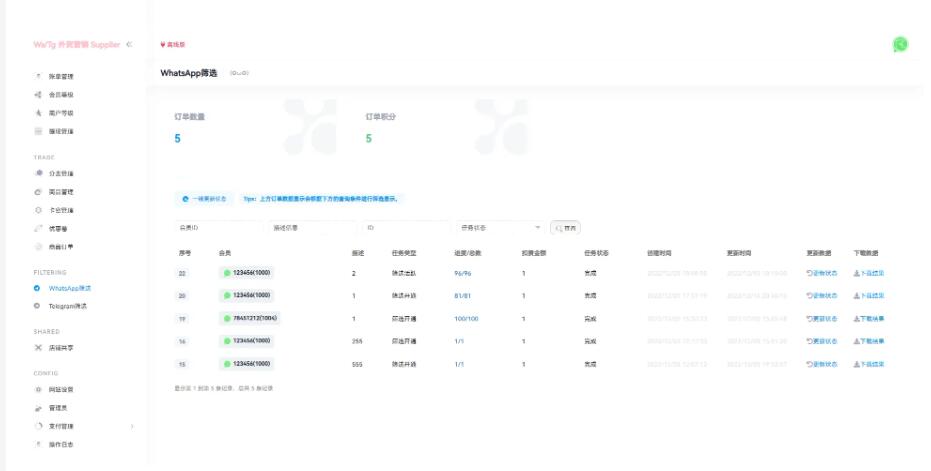931x471 pixels.
Task: Click the icon beside 商品管理
Action: (38, 192)
